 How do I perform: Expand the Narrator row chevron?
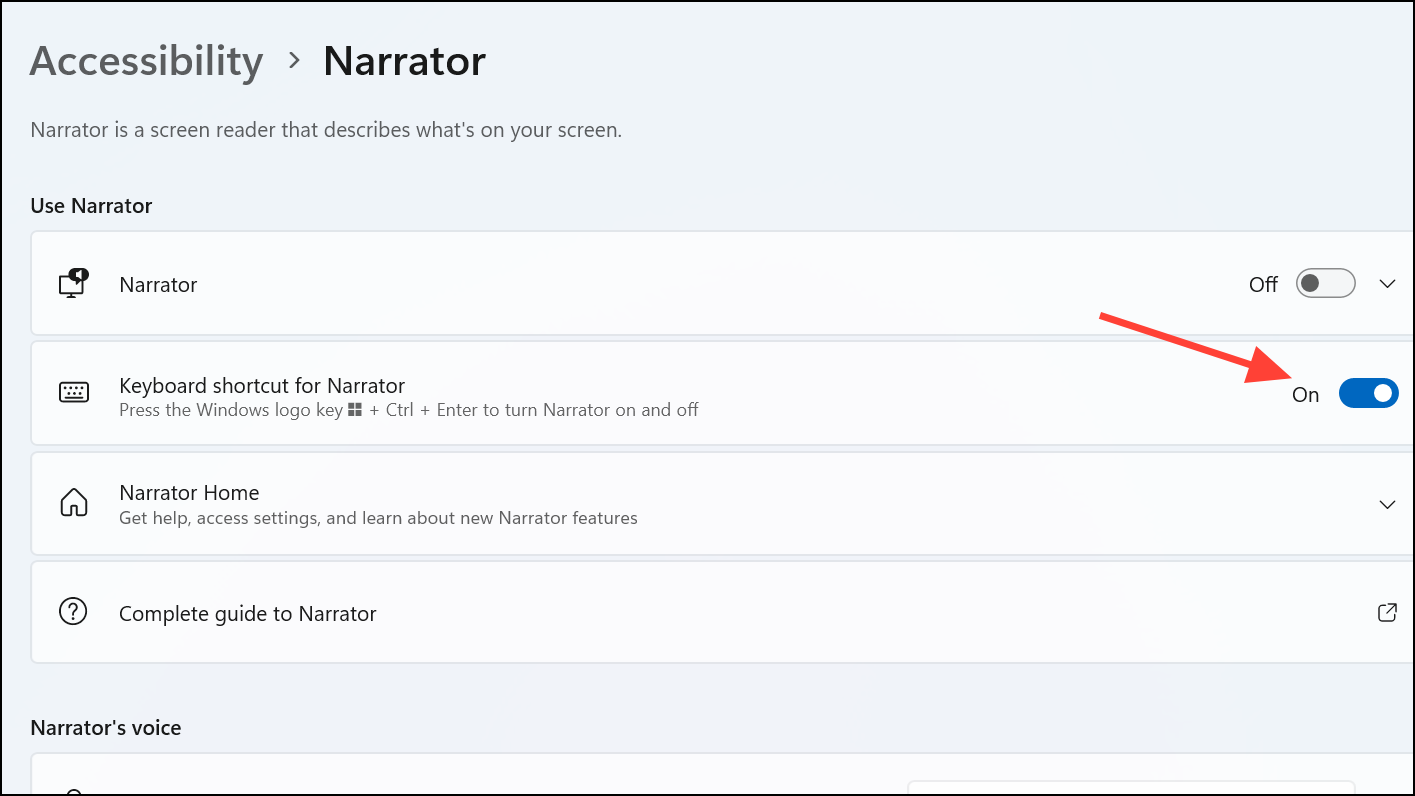pos(1387,284)
